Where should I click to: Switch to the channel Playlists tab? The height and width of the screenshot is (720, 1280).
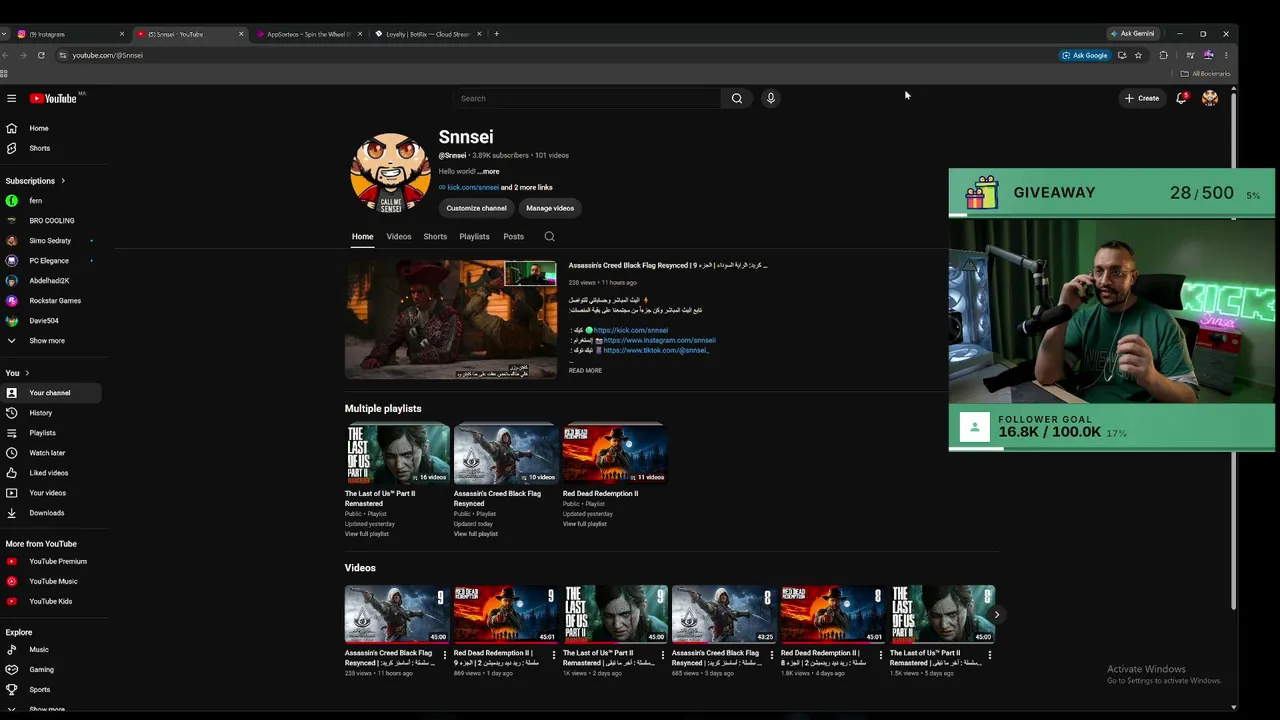pyautogui.click(x=474, y=237)
